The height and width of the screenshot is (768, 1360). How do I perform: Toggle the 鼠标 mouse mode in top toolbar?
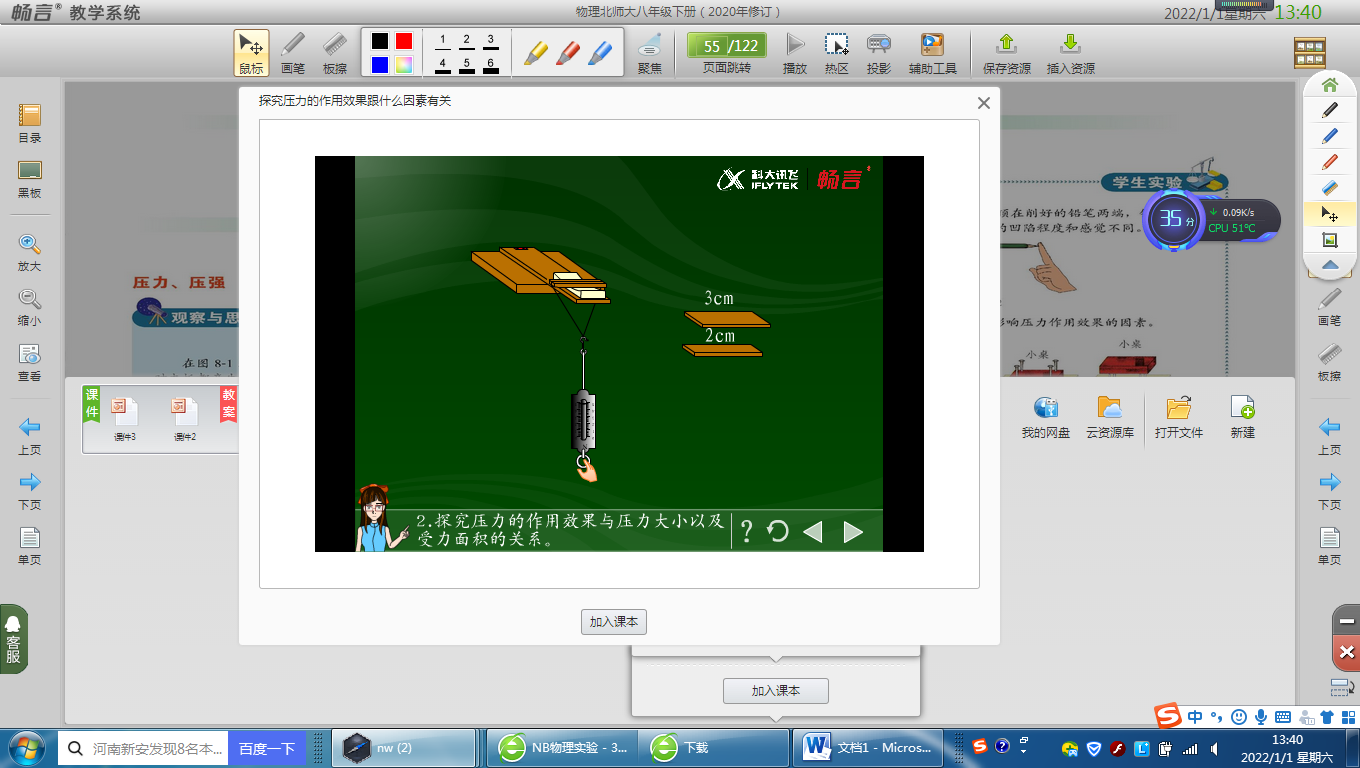251,52
